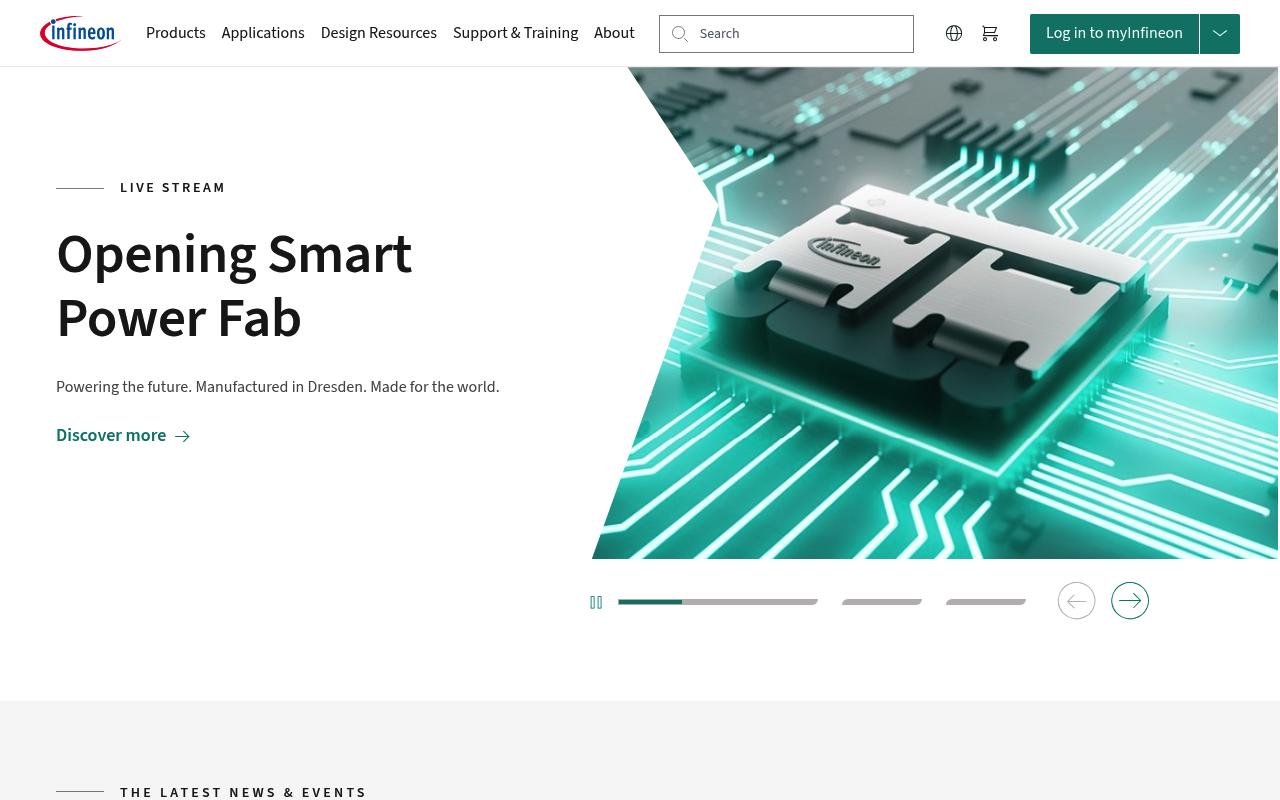Jump to the third carousel slide indicator
1280x800 pixels.
coord(986,602)
